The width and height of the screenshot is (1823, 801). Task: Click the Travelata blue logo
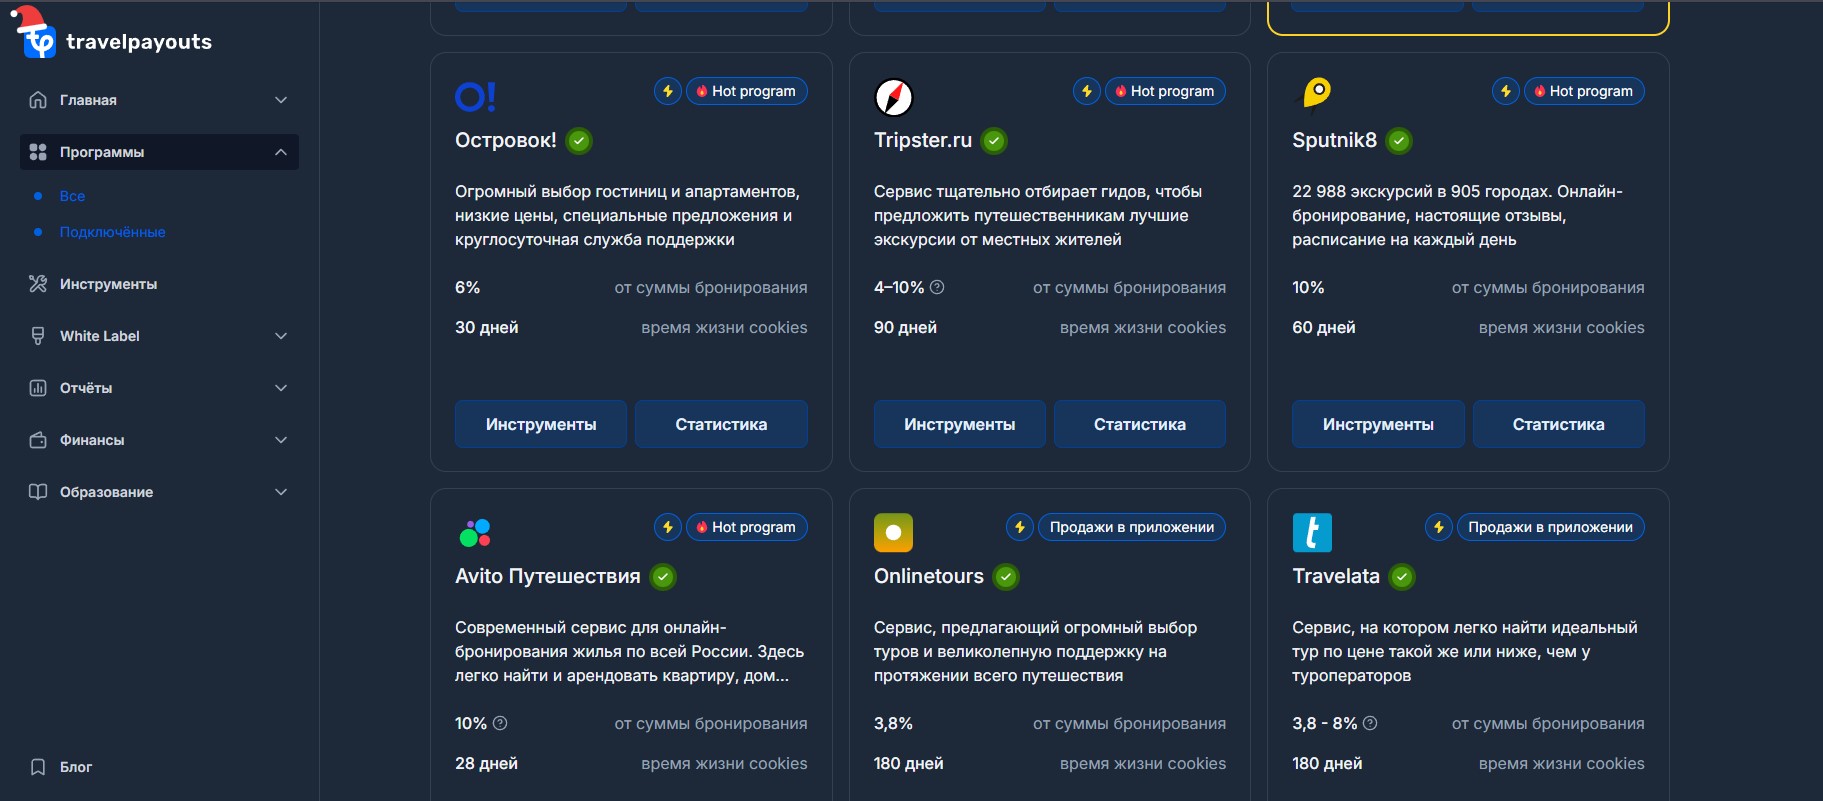[x=1312, y=533]
